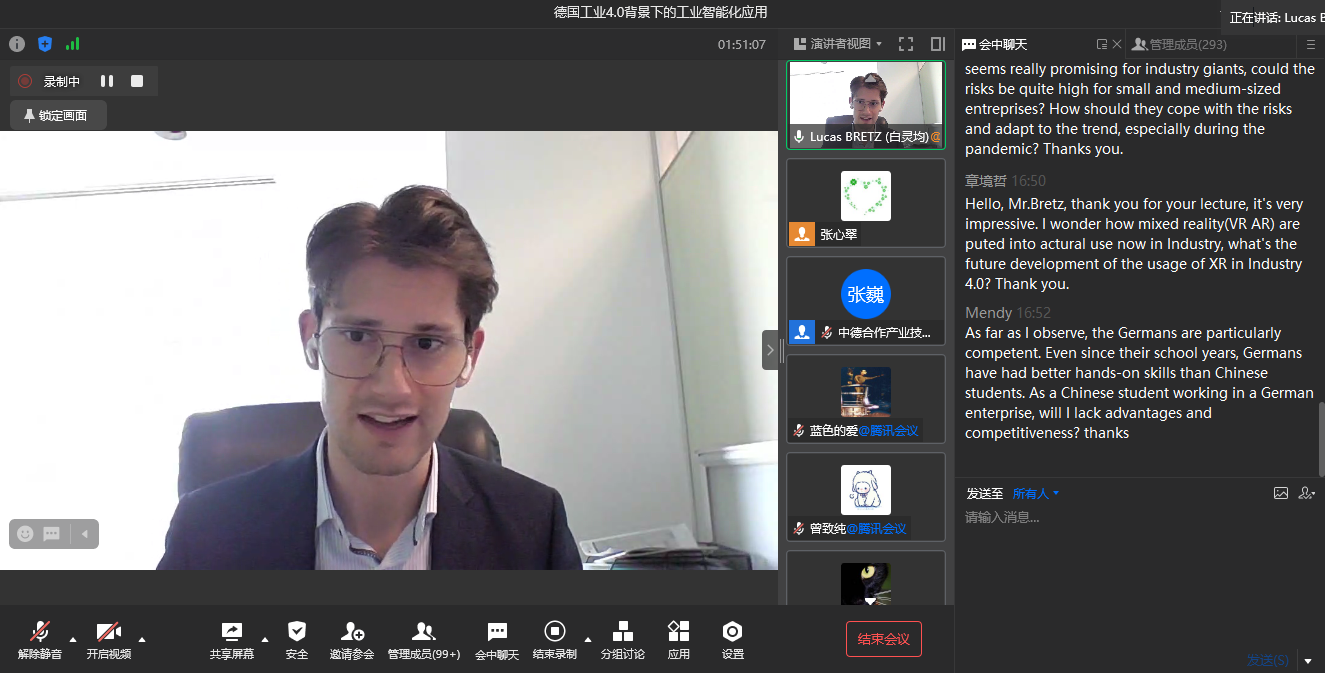Viewport: 1325px width, 673px height.
Task: Click the meeting info icon
Action: pos(17,44)
